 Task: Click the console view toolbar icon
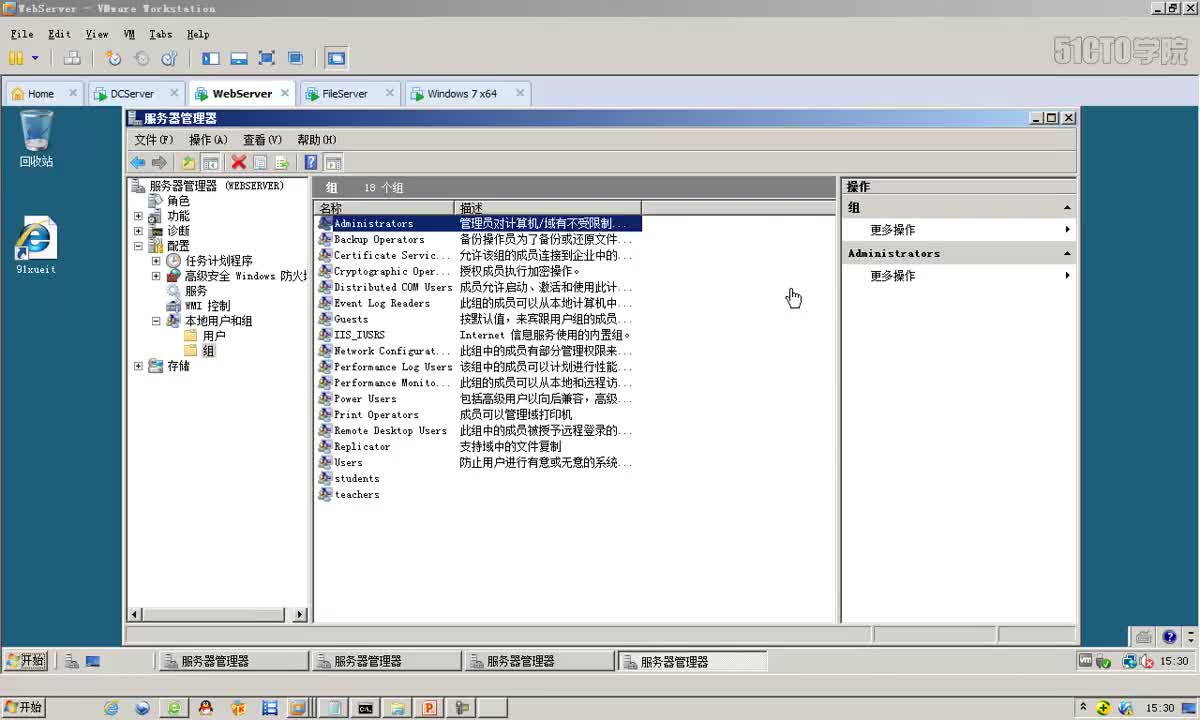(x=336, y=58)
